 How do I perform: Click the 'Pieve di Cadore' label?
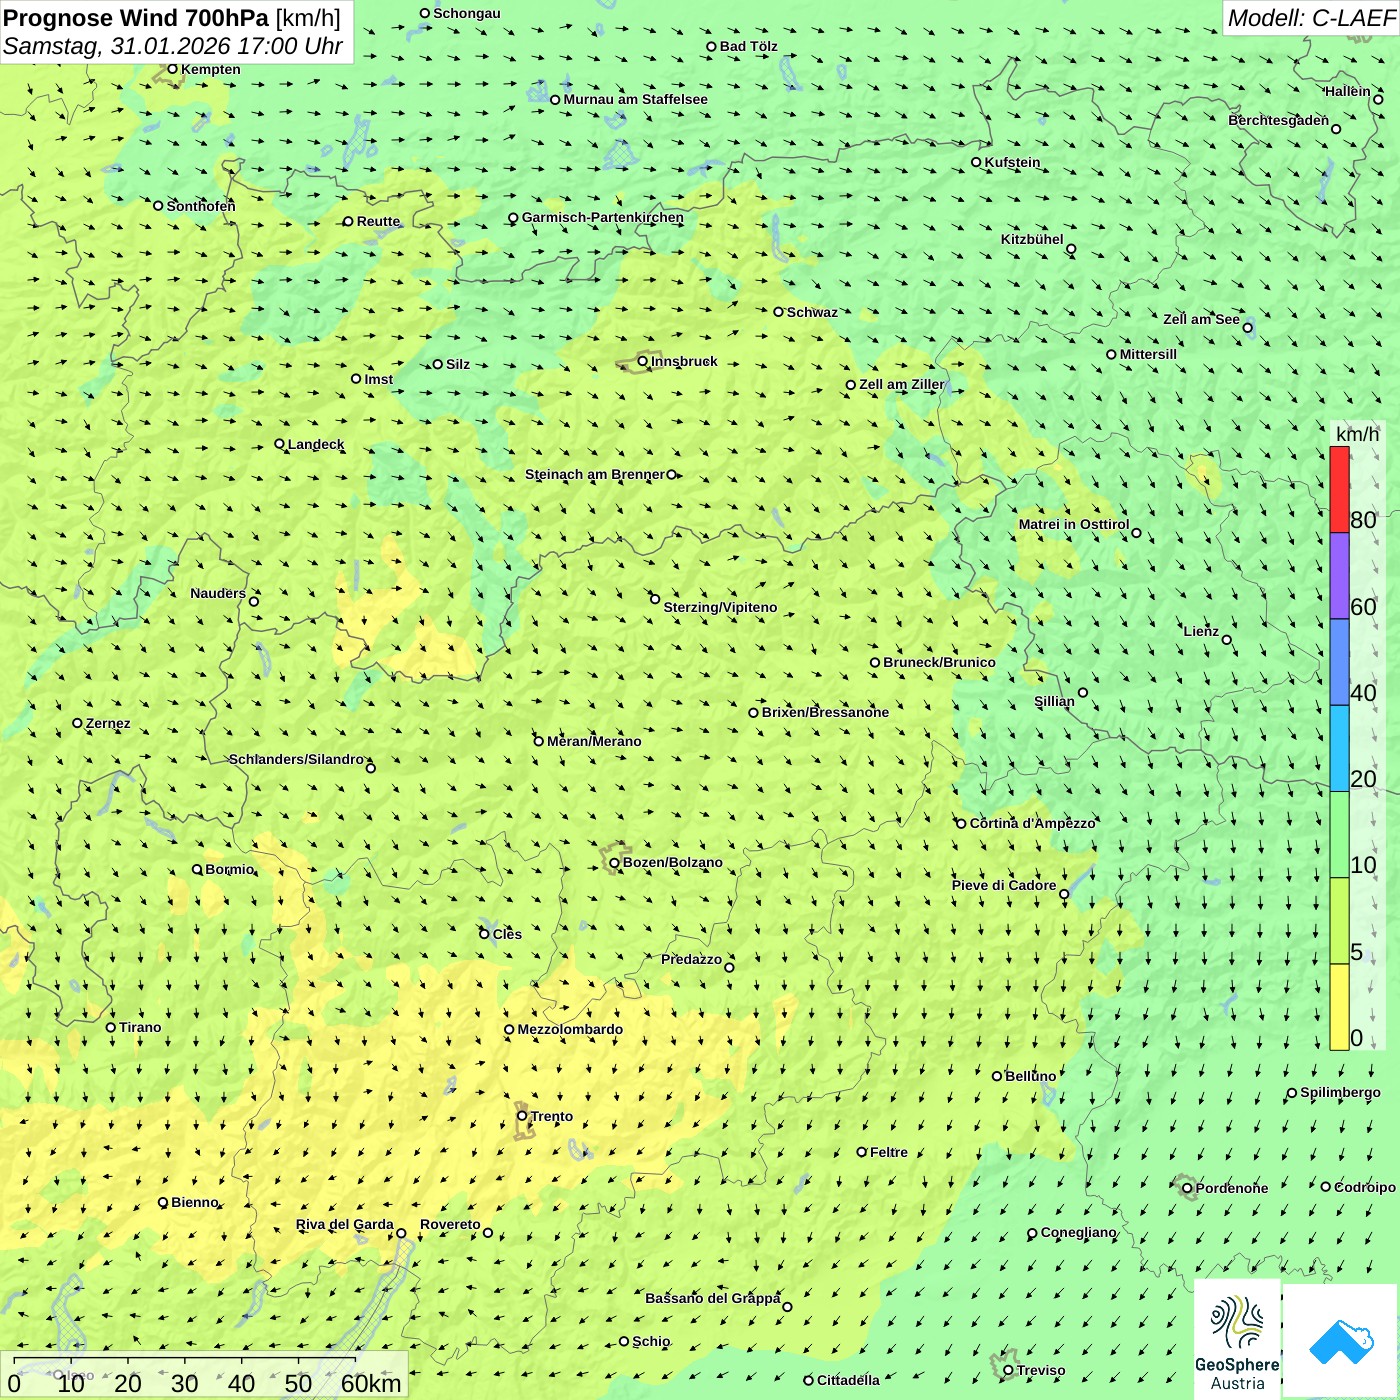point(1004,885)
